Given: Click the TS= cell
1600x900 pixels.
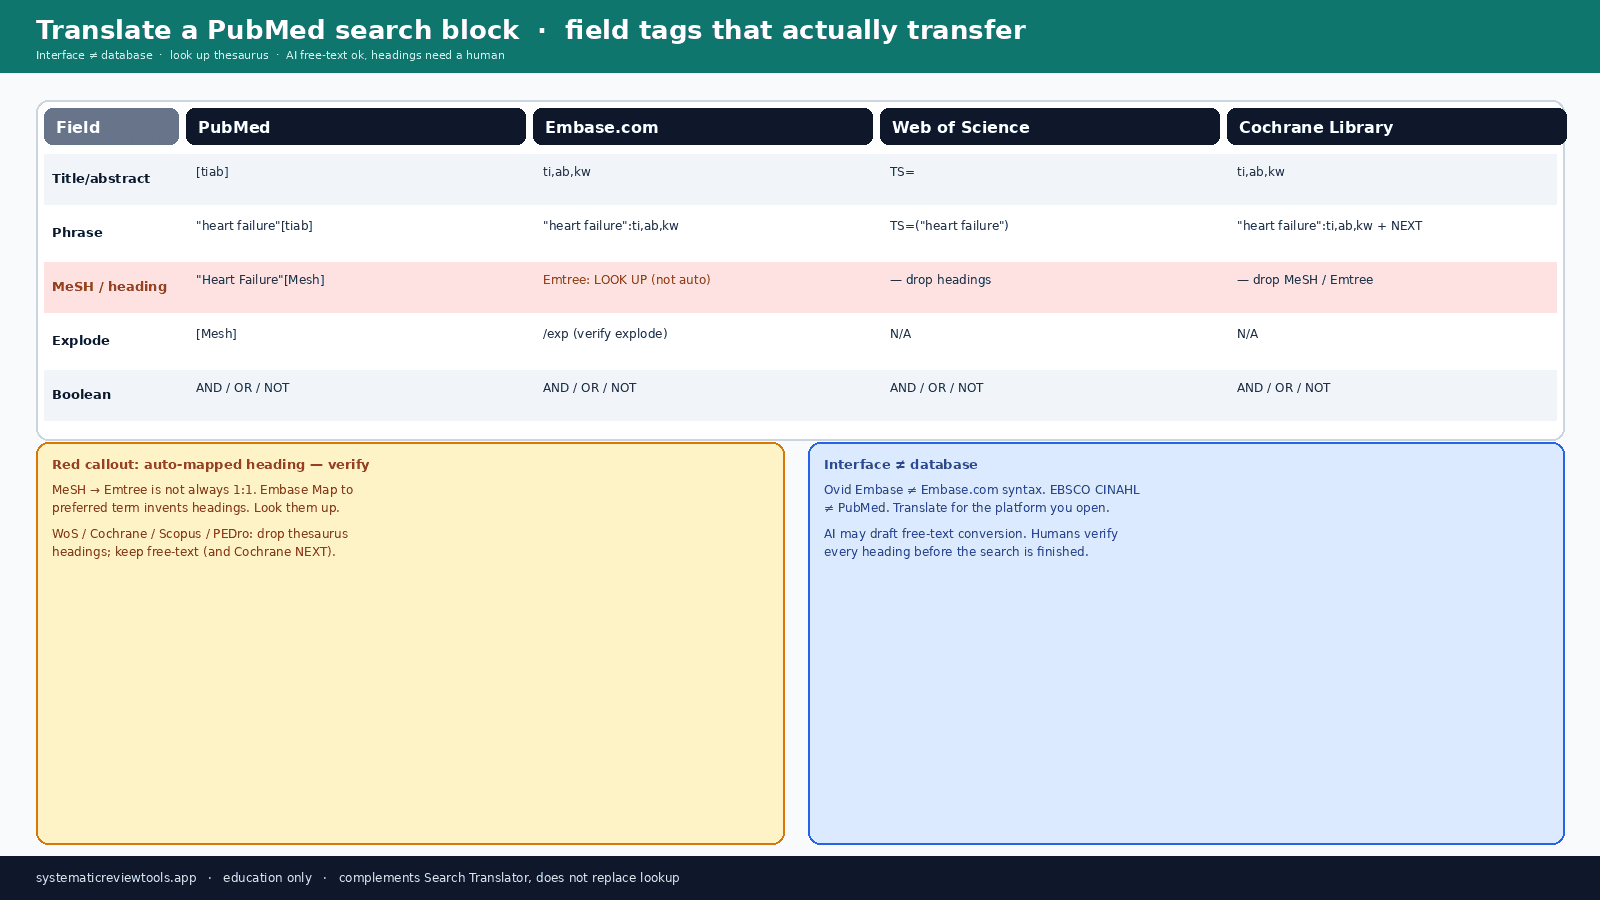Looking at the screenshot, I should (x=902, y=172).
